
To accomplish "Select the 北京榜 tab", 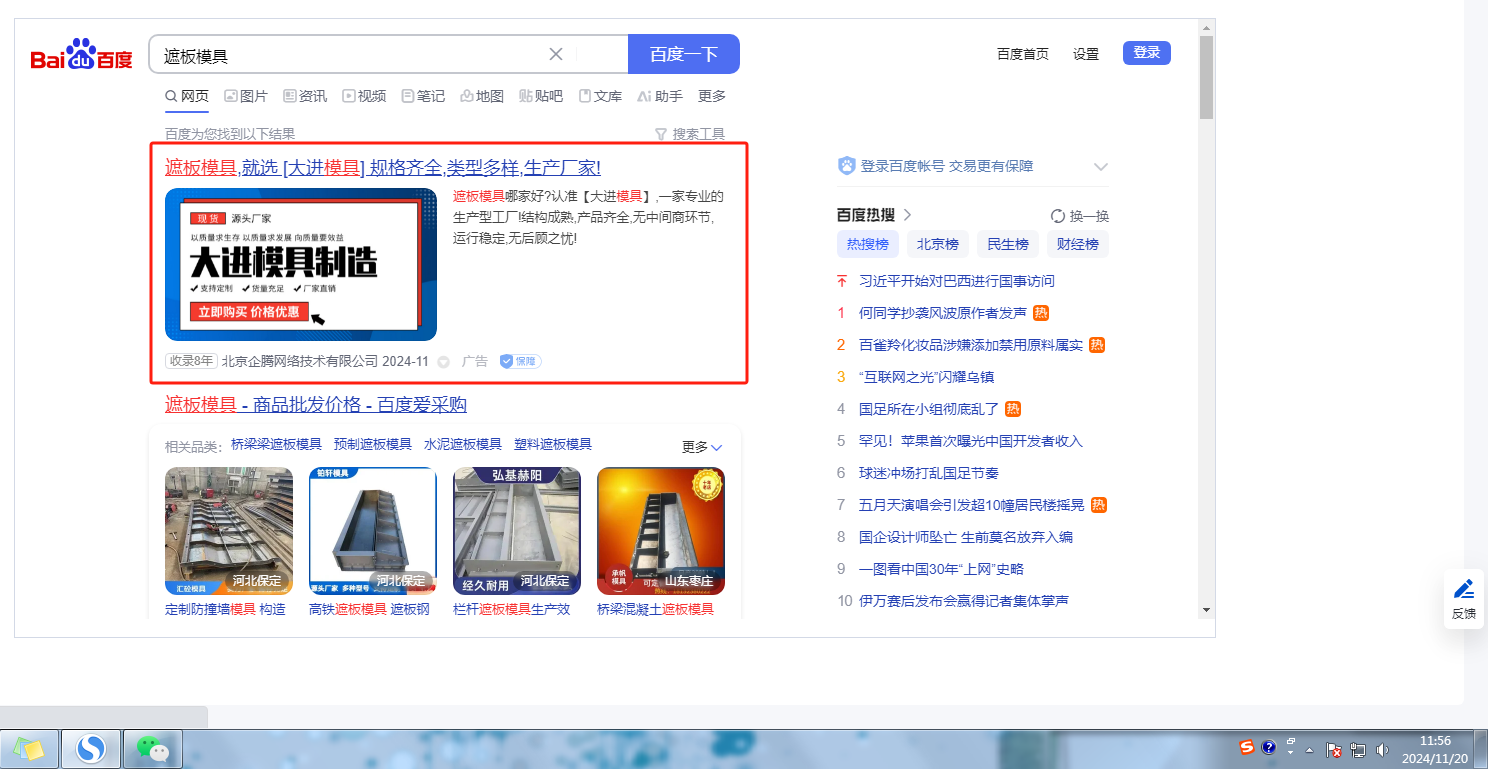I will (x=938, y=244).
